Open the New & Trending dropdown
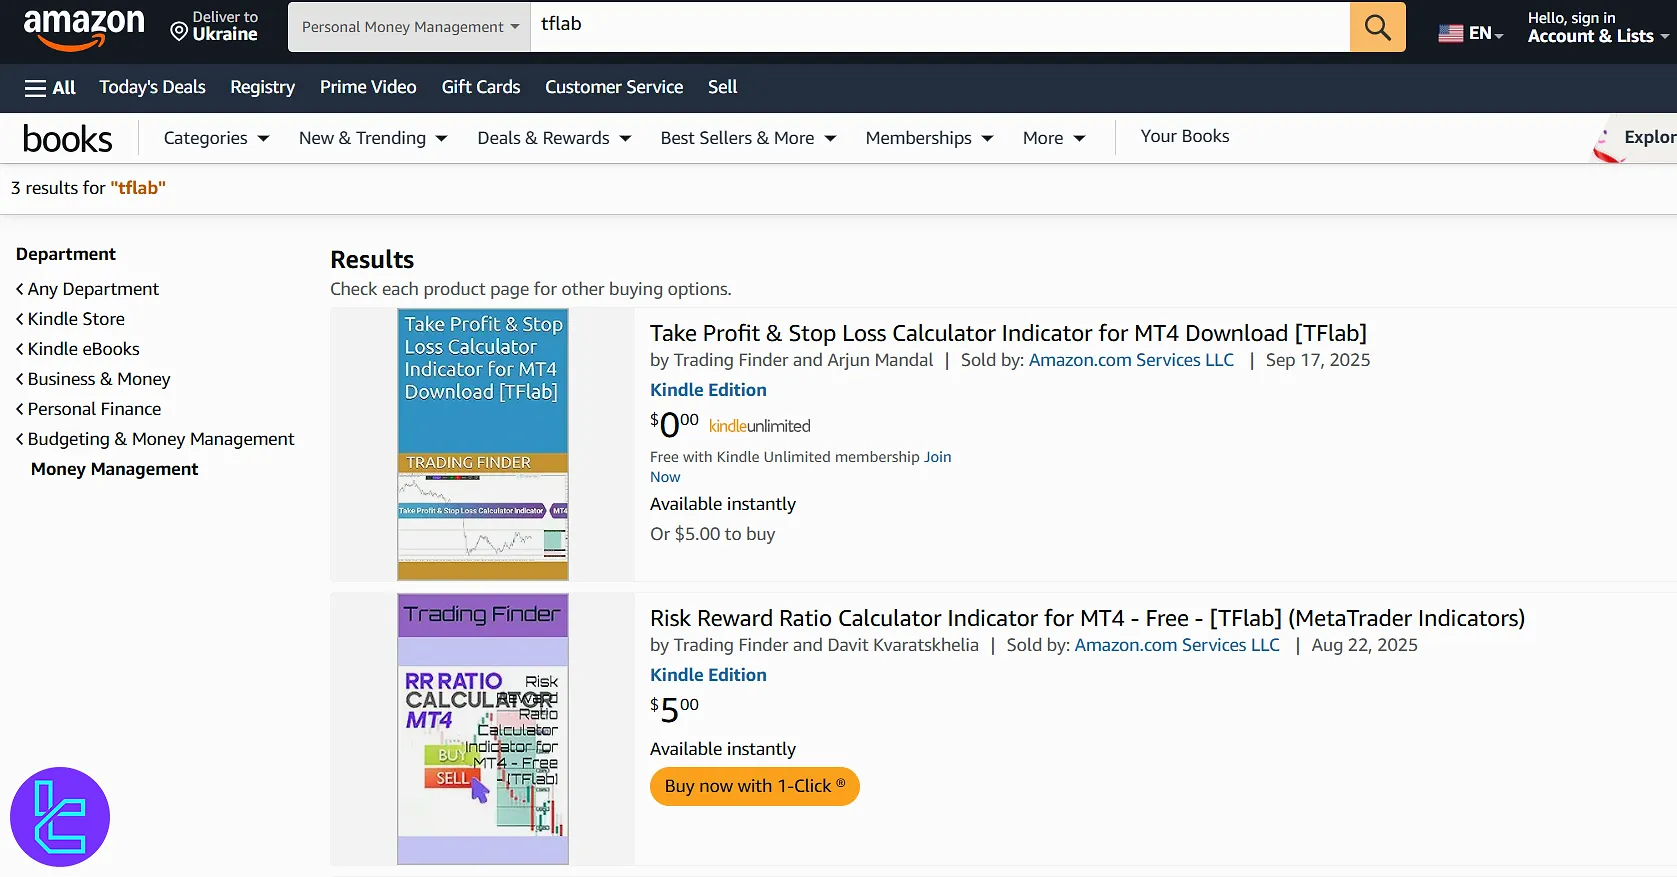 pyautogui.click(x=372, y=138)
